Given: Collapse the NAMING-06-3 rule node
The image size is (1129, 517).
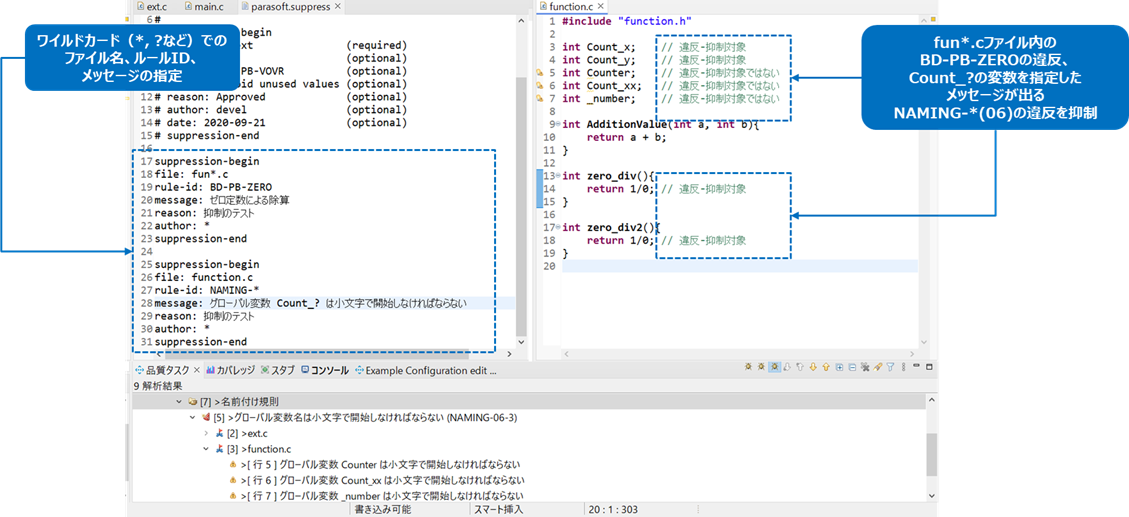Looking at the screenshot, I should [x=193, y=417].
